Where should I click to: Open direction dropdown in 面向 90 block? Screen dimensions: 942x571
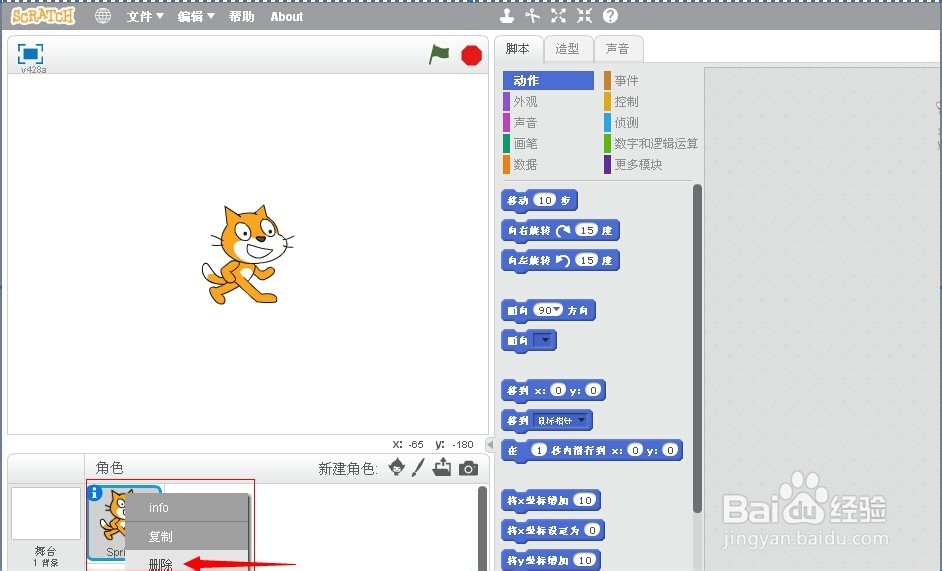(x=557, y=310)
